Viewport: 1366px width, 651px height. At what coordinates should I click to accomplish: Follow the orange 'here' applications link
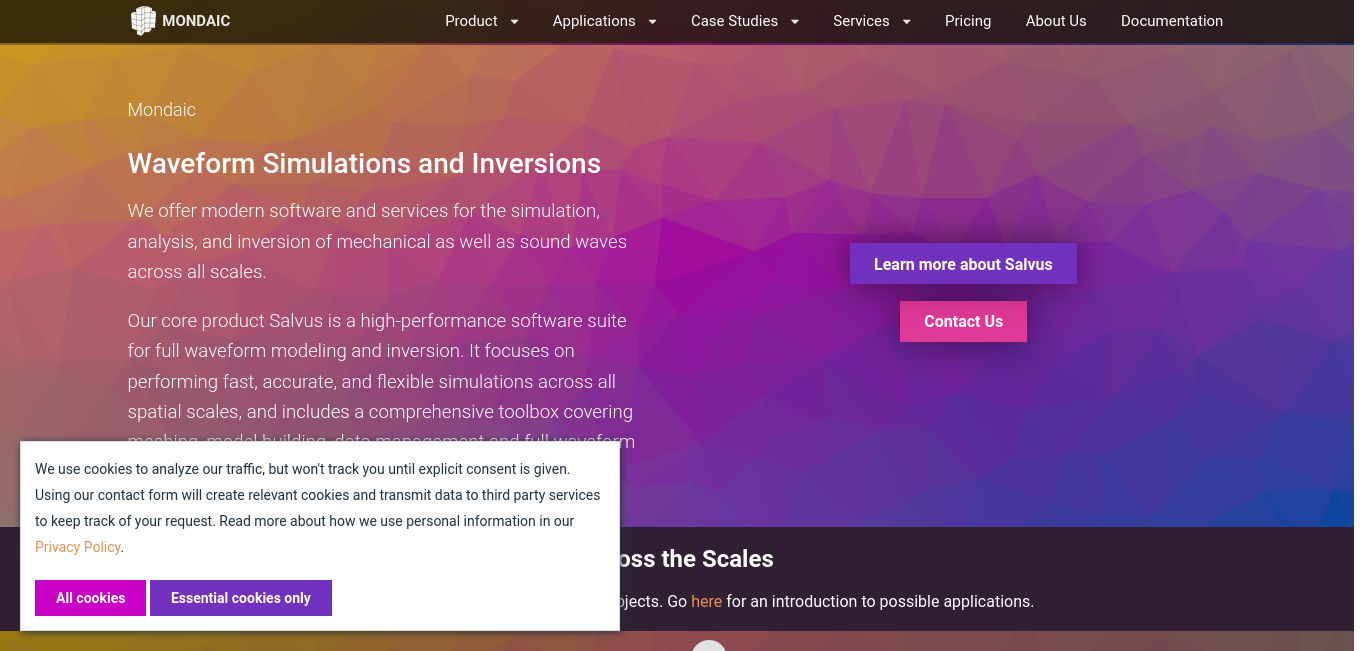tap(706, 601)
